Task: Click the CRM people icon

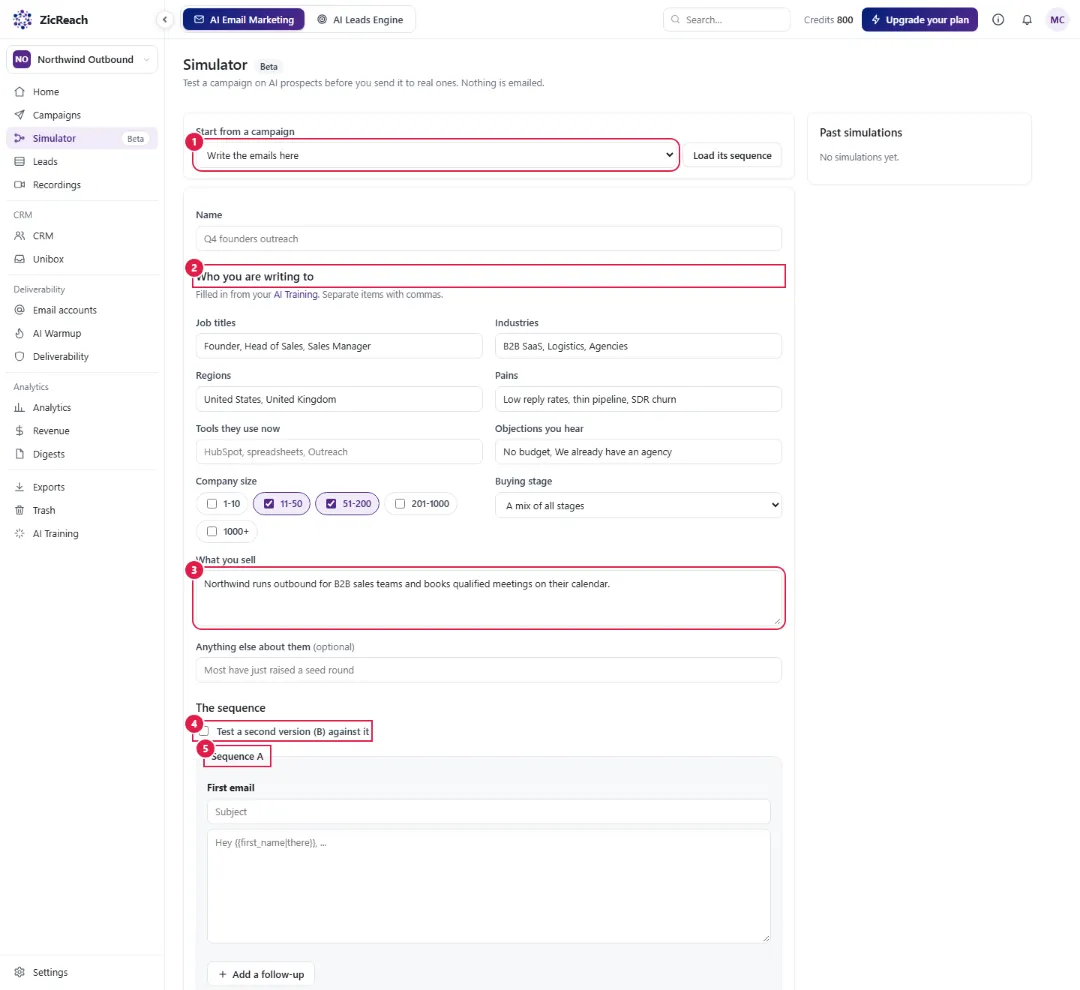Action: pyautogui.click(x=19, y=236)
